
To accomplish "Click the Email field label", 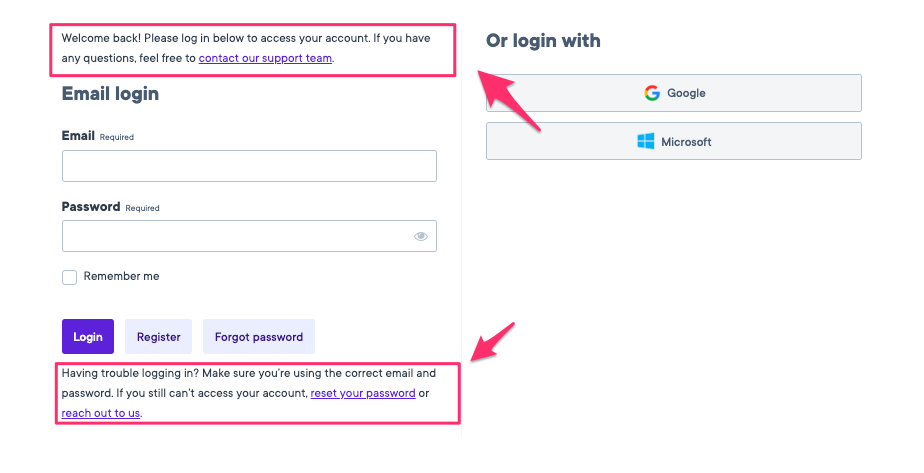I will click(78, 136).
